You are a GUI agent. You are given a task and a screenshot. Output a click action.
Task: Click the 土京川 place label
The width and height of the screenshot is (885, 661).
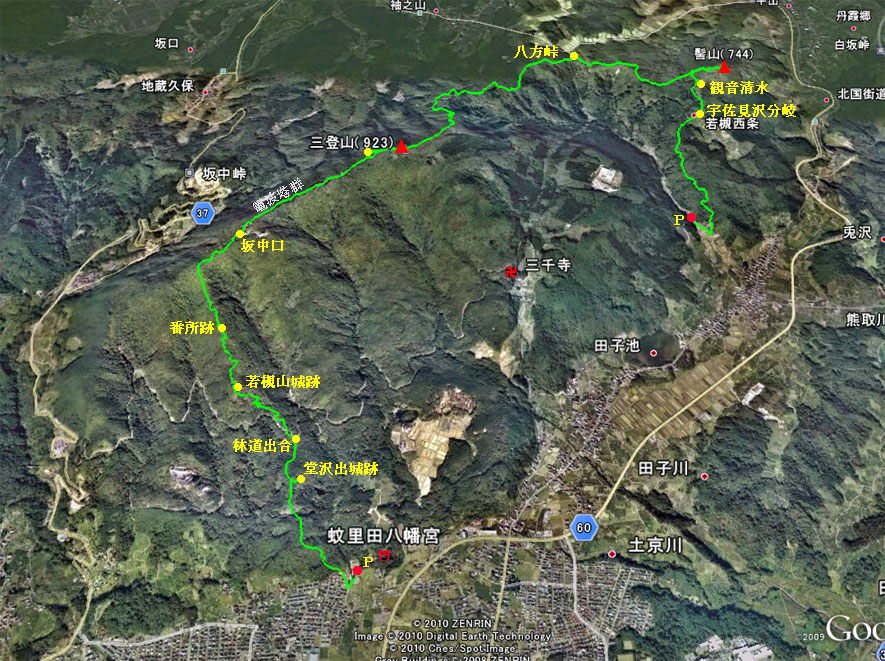654,545
